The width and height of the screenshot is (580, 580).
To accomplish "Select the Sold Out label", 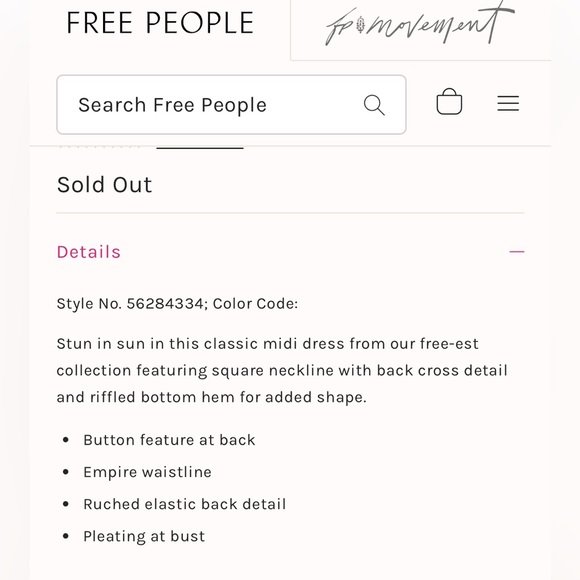I will click(104, 185).
